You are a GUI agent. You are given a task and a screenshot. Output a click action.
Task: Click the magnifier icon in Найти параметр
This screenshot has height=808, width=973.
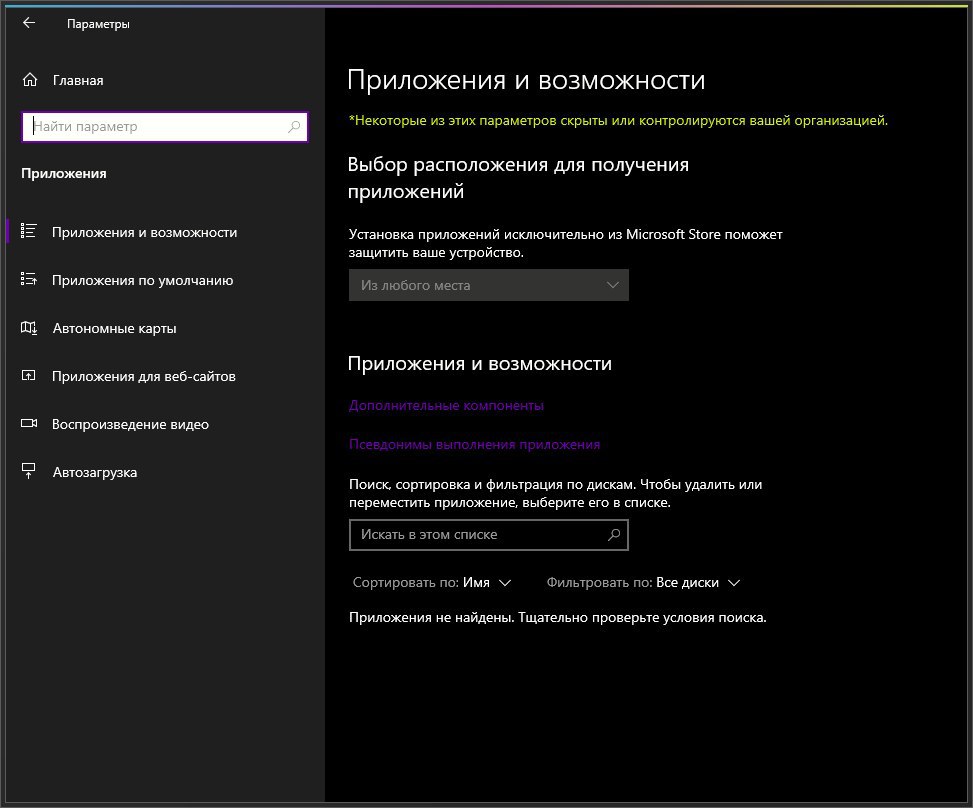[294, 127]
